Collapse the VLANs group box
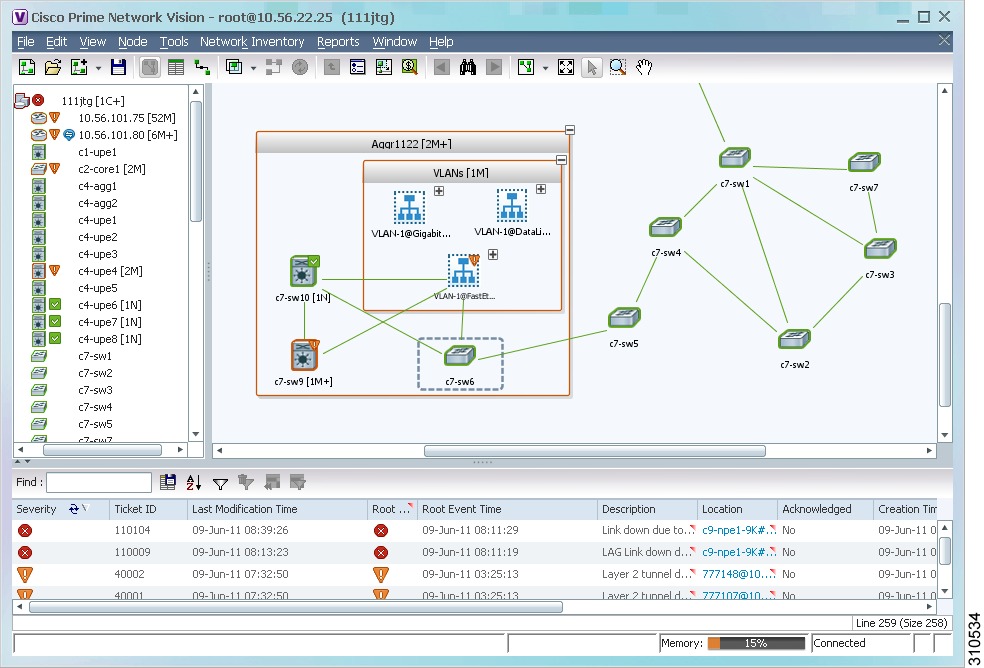984x668 pixels. pyautogui.click(x=562, y=160)
